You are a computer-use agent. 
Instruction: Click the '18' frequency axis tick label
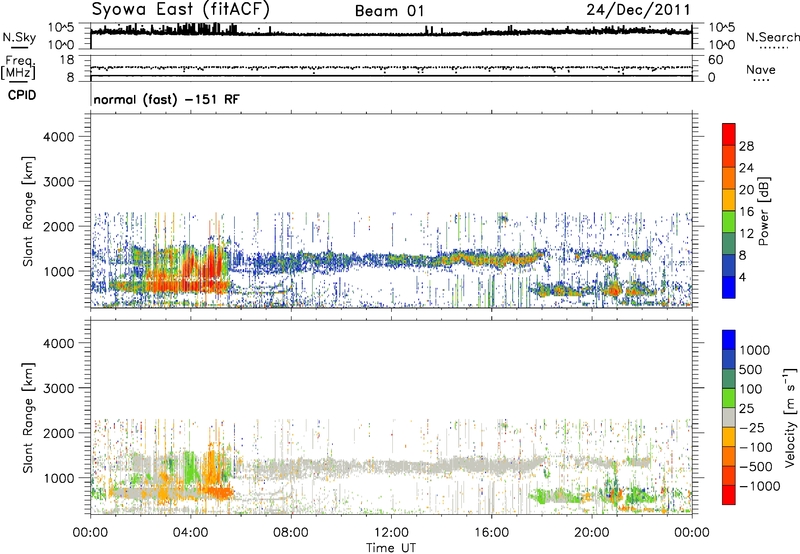click(67, 60)
